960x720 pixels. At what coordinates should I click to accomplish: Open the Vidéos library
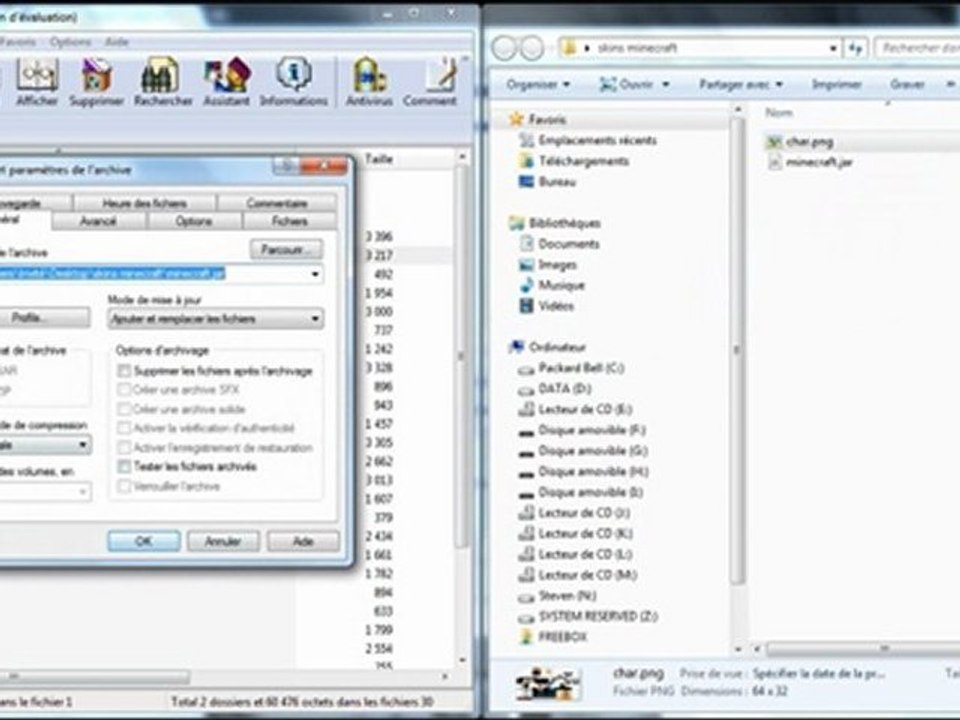pos(547,306)
